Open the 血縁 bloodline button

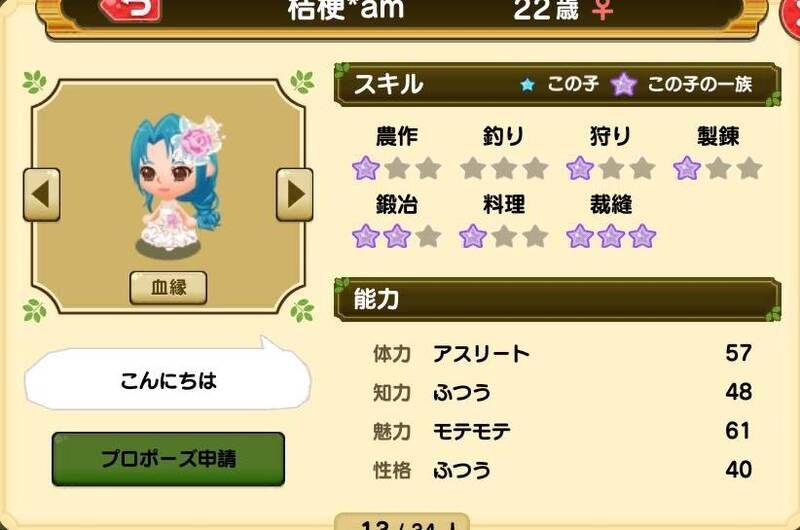[168, 288]
